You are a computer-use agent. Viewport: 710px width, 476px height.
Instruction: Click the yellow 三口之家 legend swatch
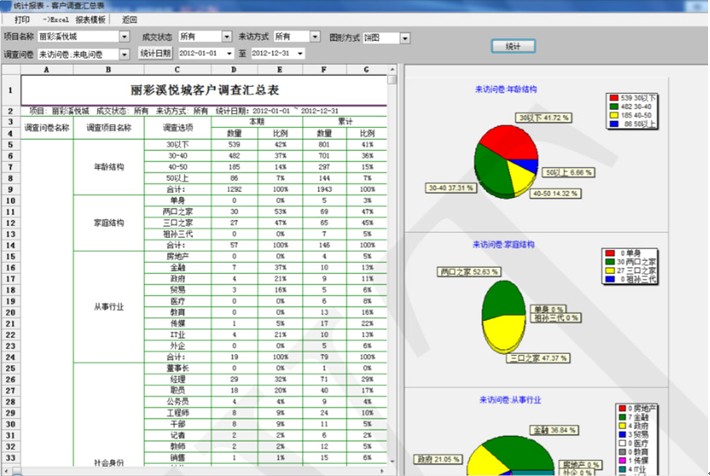(x=610, y=270)
